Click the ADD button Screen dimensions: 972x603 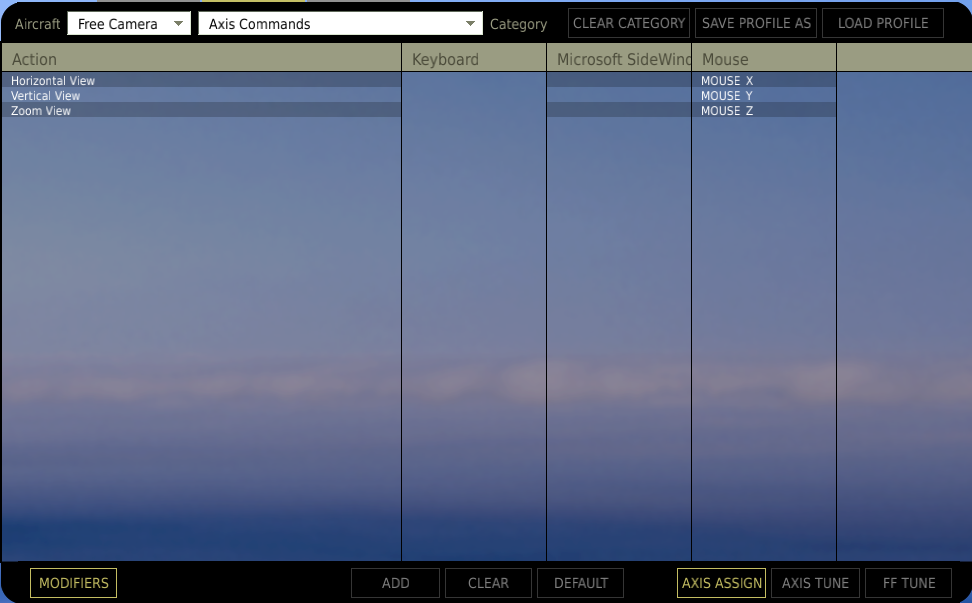point(395,583)
